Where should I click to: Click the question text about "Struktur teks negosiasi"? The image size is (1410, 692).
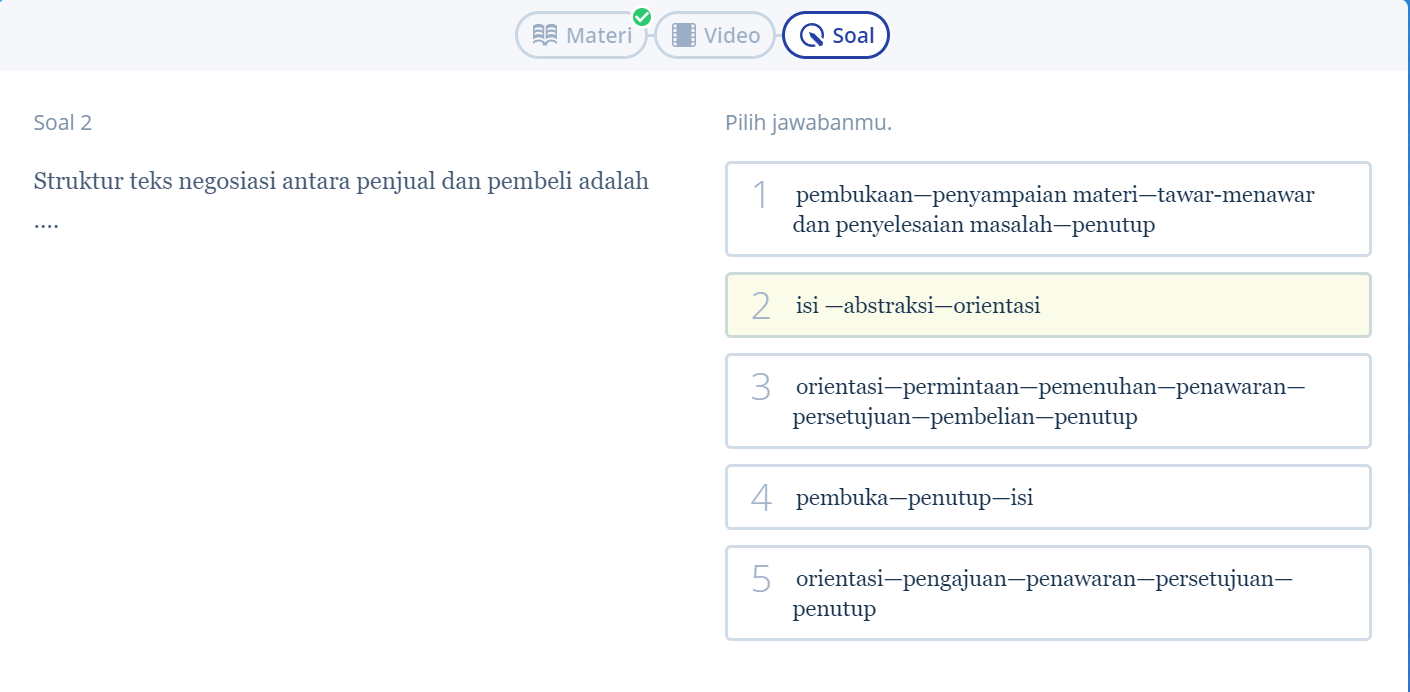(341, 182)
